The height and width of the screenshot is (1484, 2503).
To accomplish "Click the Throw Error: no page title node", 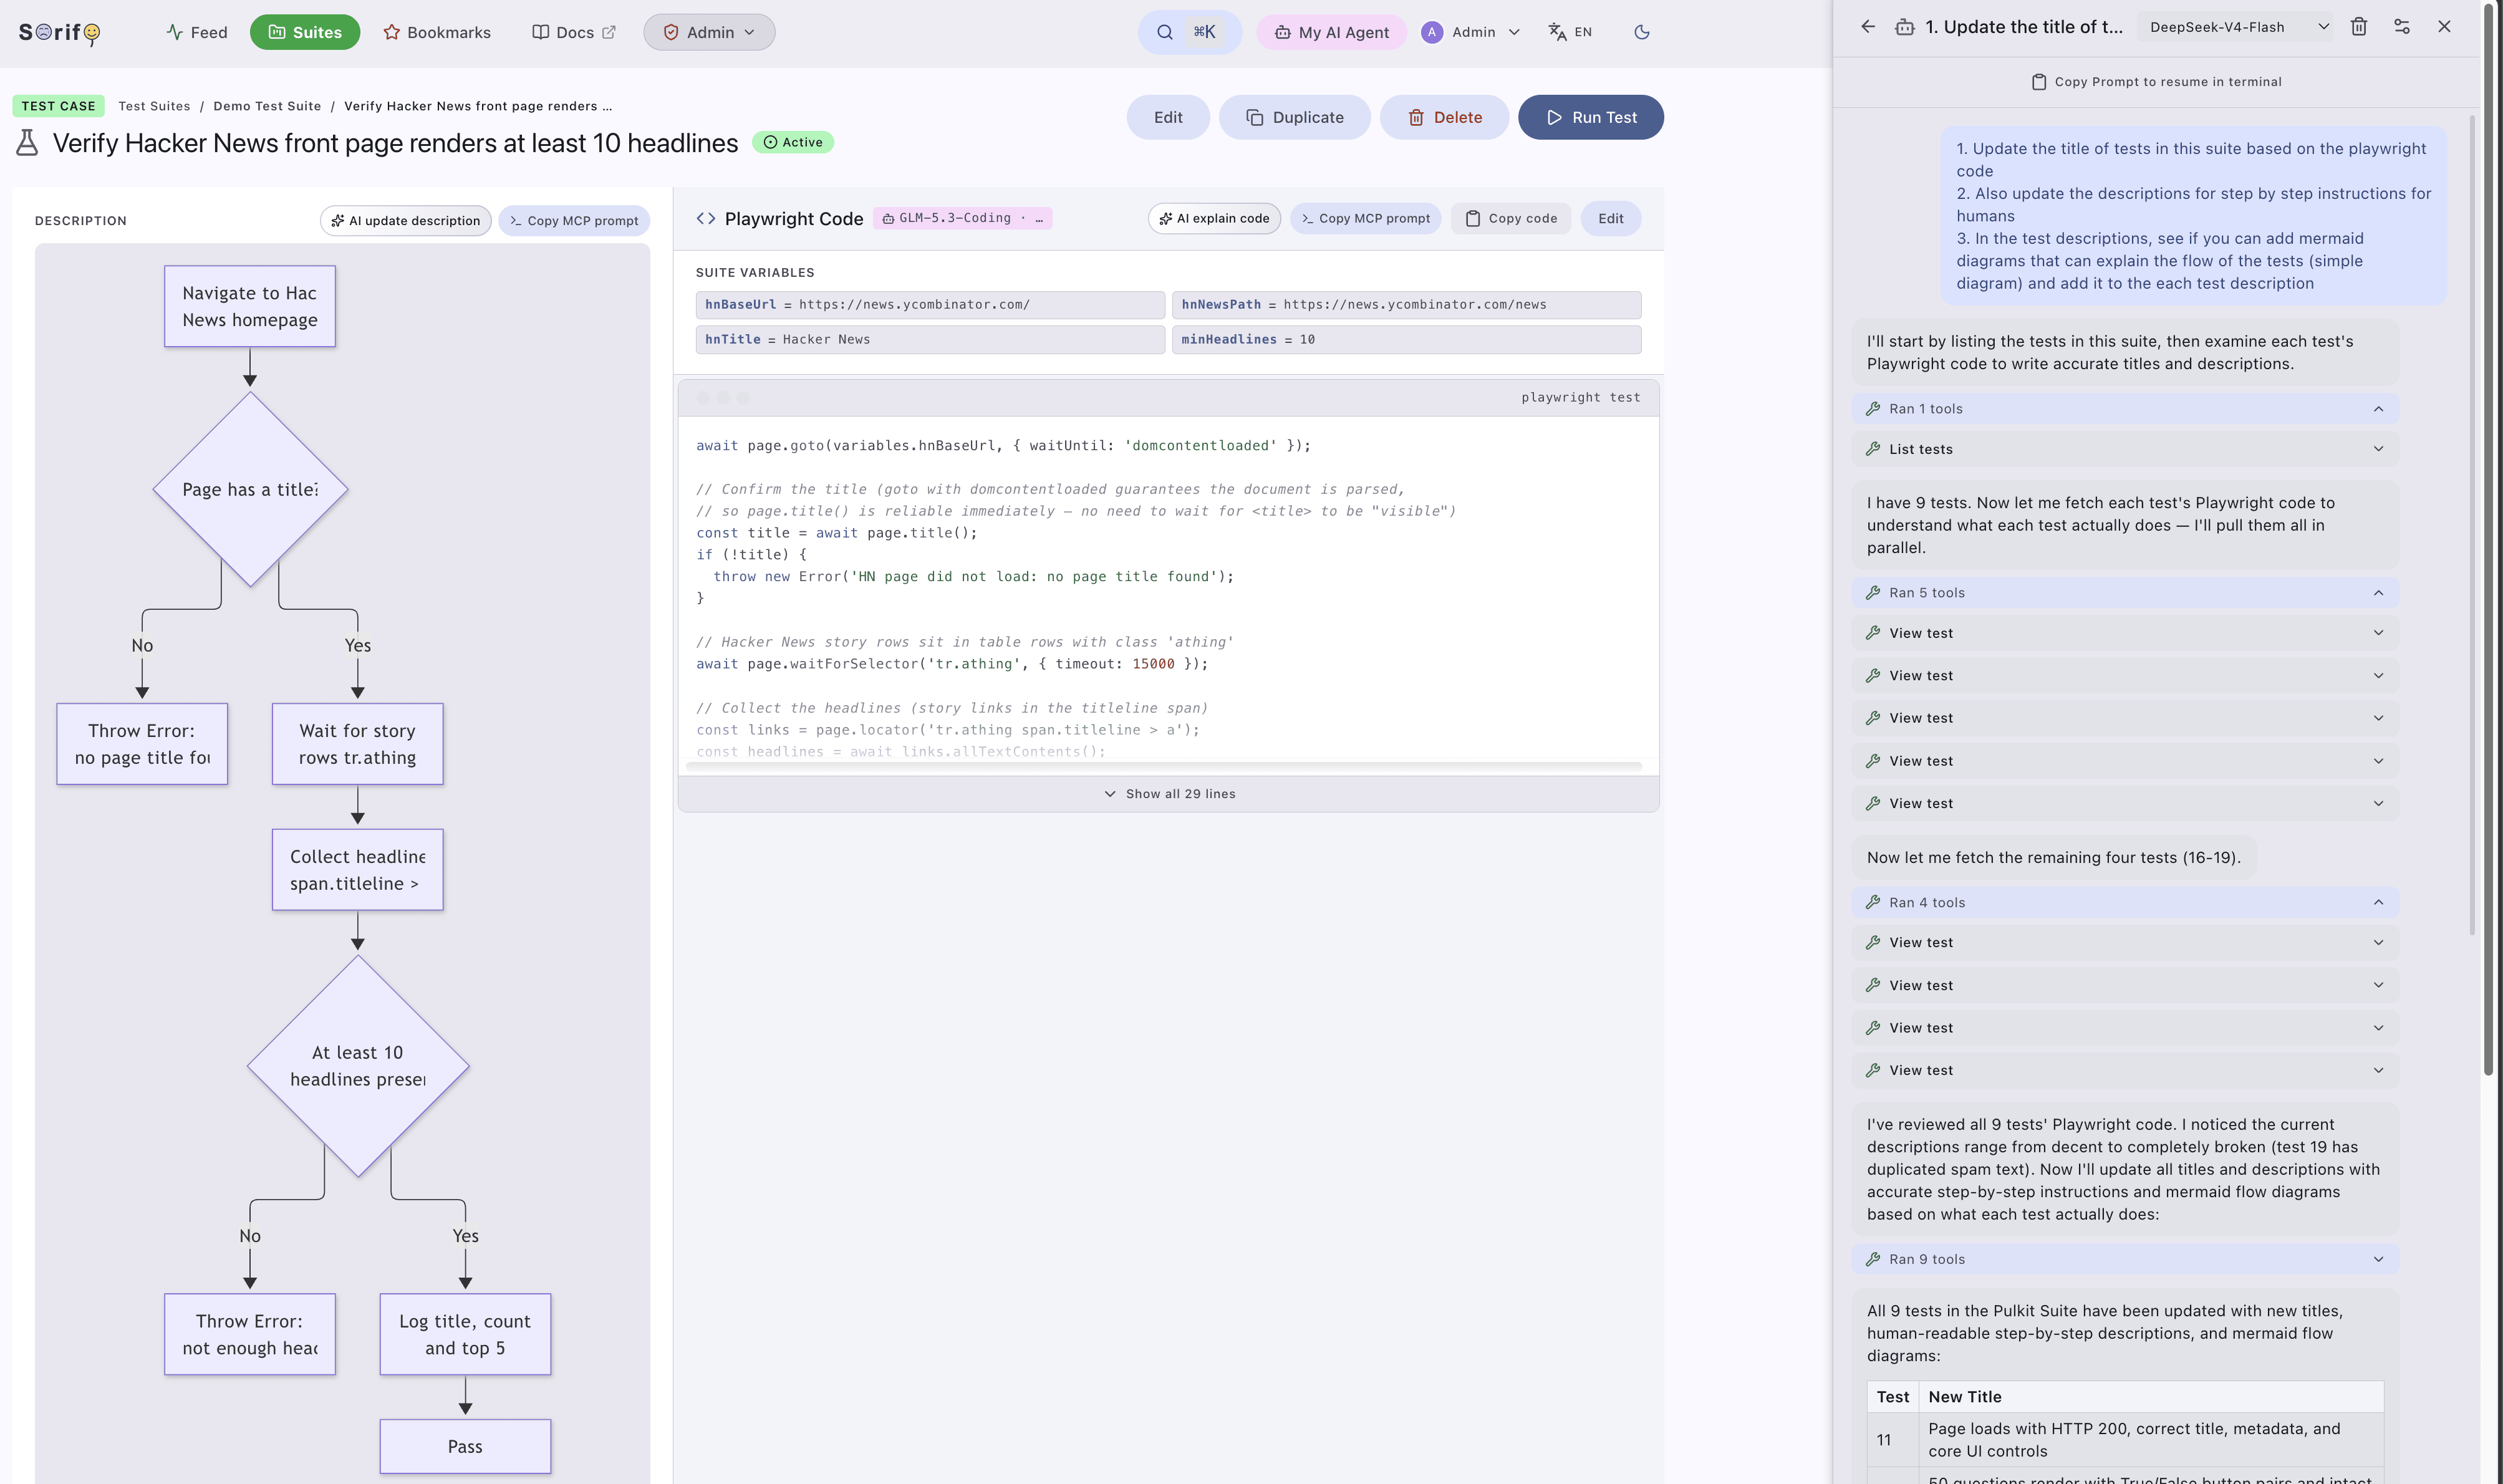I will tap(142, 744).
